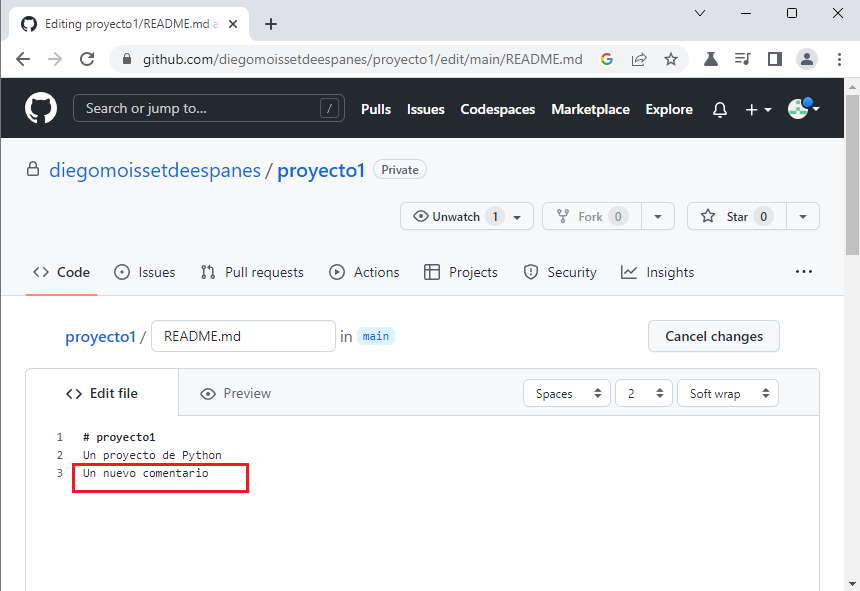Open the Soft wrap dropdown

pos(728,394)
